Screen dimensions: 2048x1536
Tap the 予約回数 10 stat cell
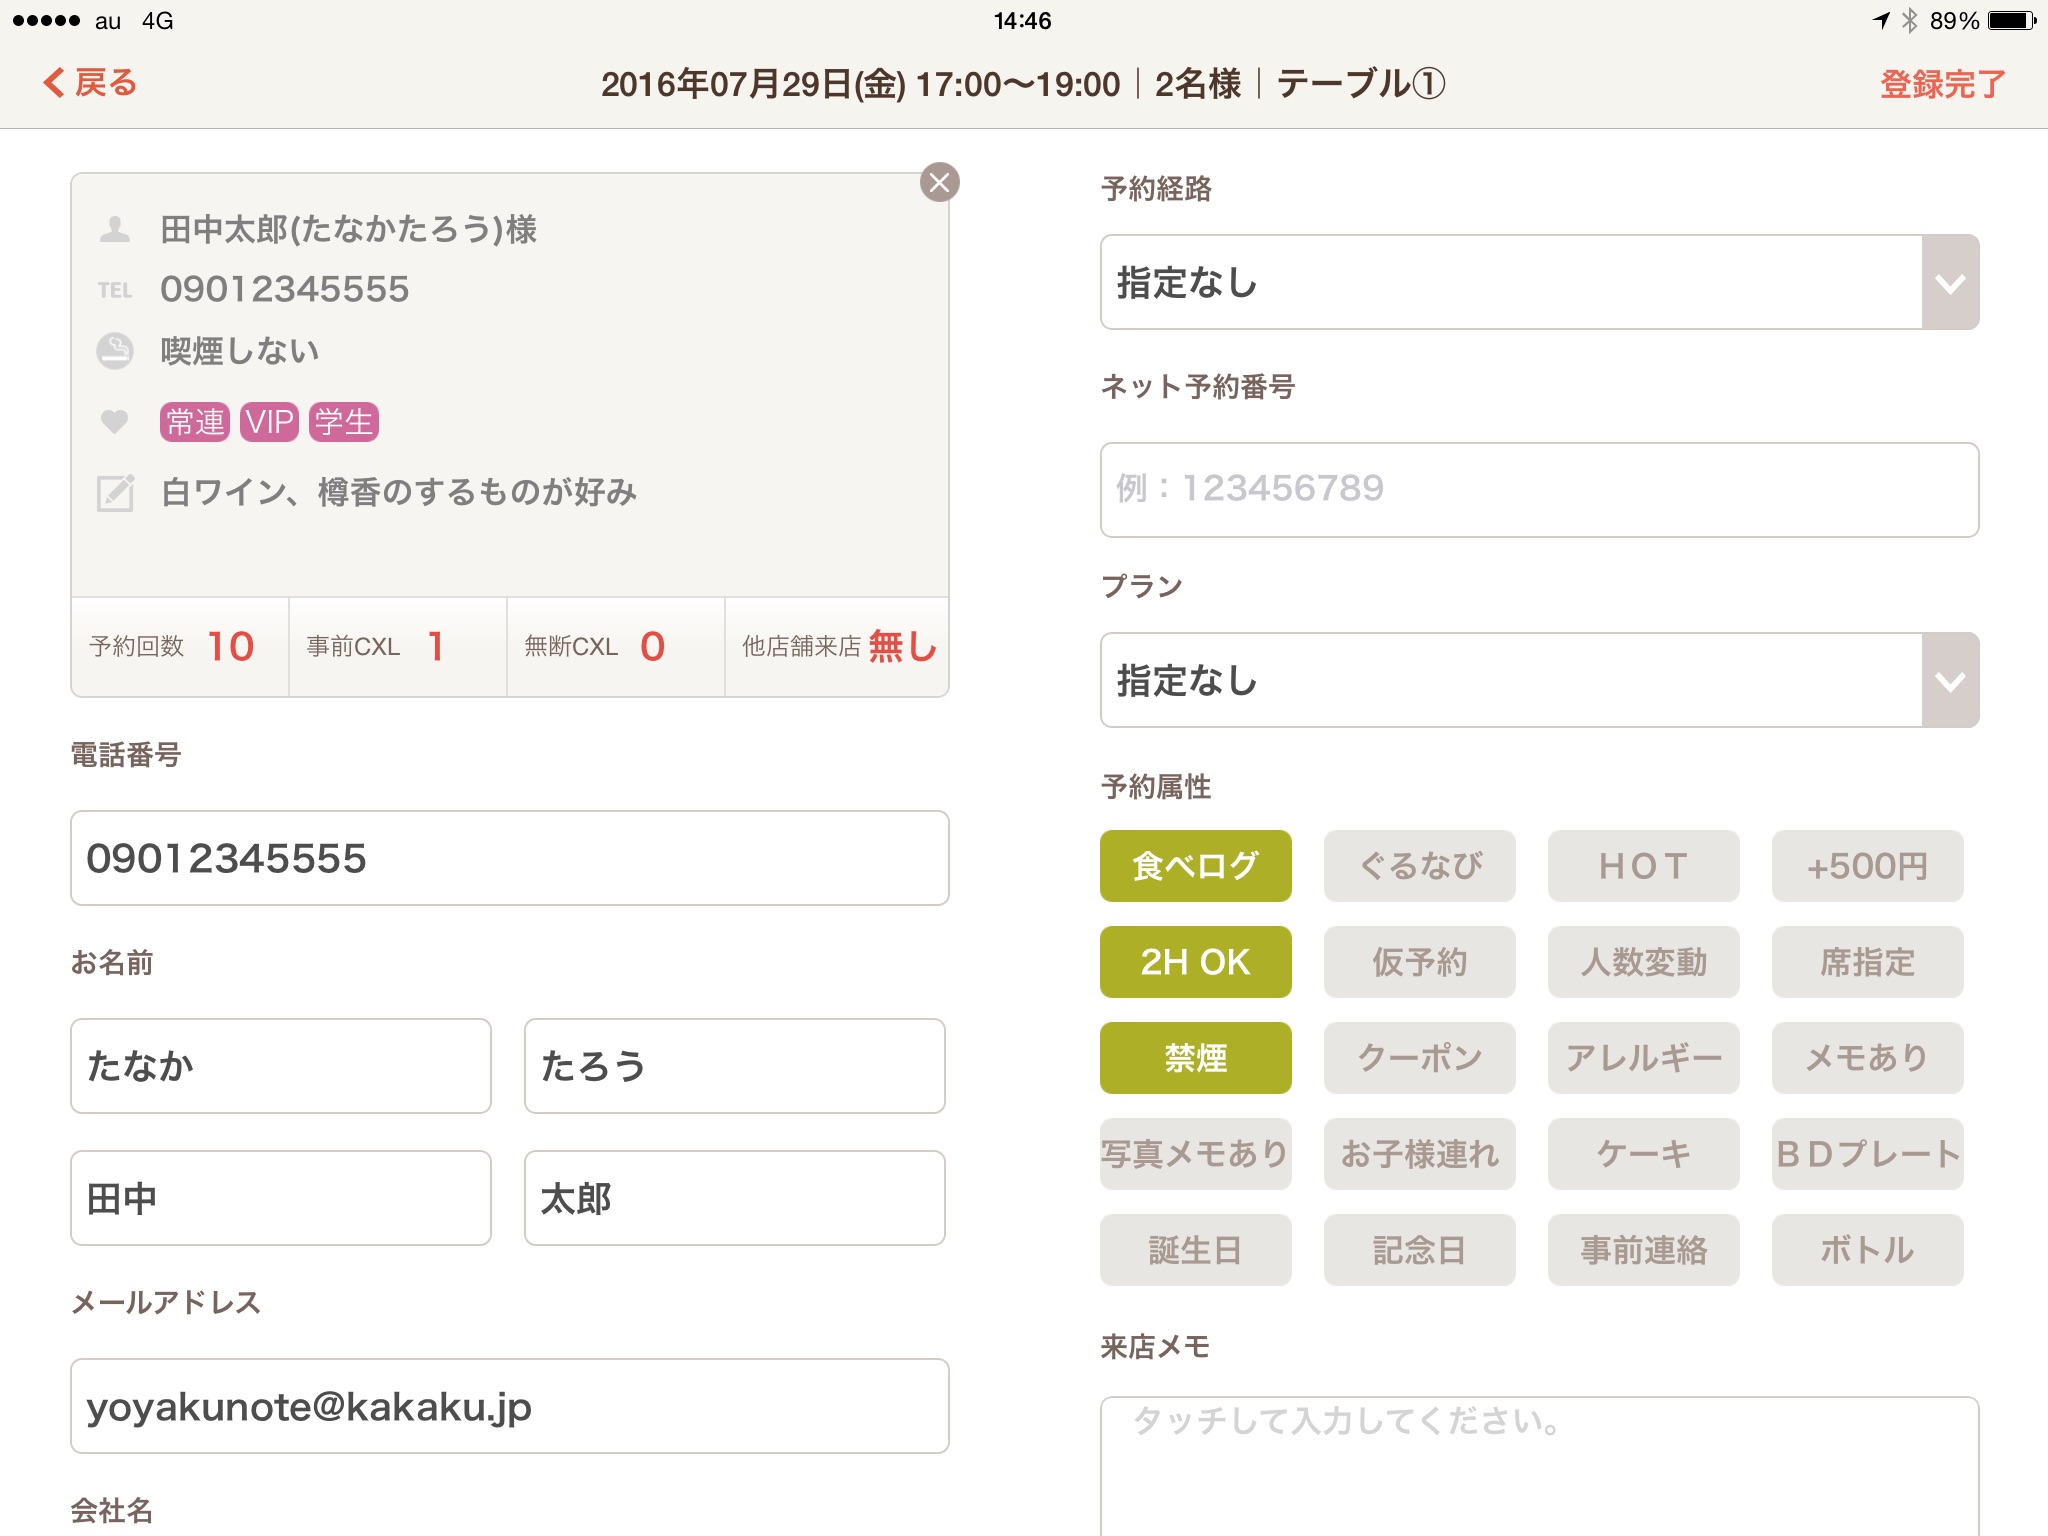180,647
